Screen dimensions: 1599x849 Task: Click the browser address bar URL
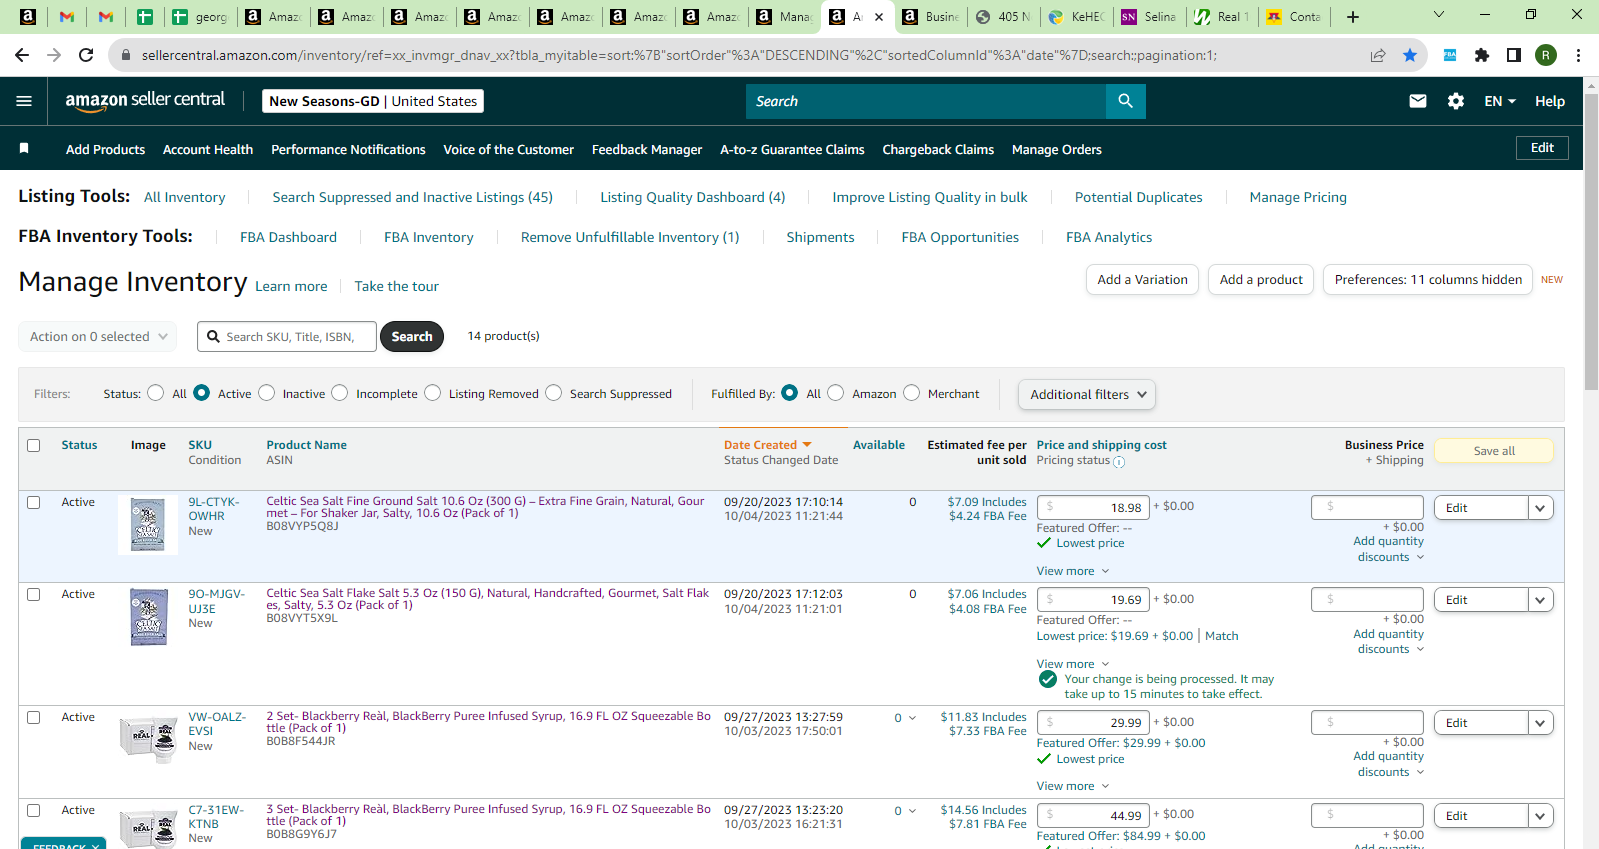[679, 55]
